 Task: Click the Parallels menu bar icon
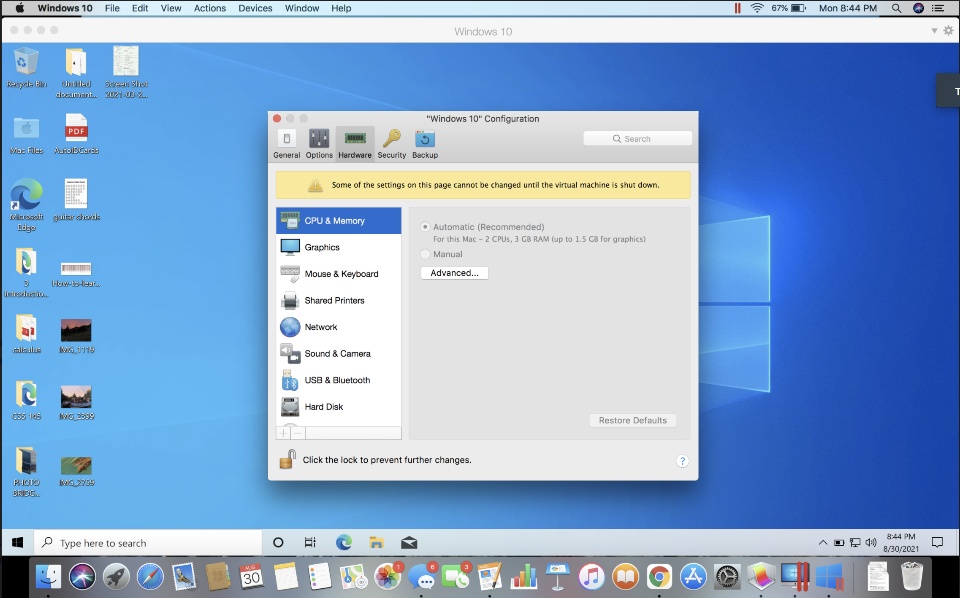pos(738,8)
